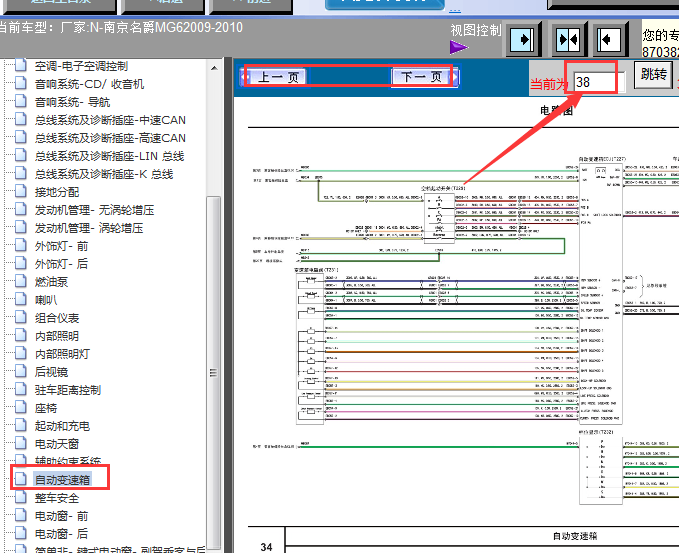Click the purple triangle next to 视图控制
679x553 pixels.
point(458,47)
